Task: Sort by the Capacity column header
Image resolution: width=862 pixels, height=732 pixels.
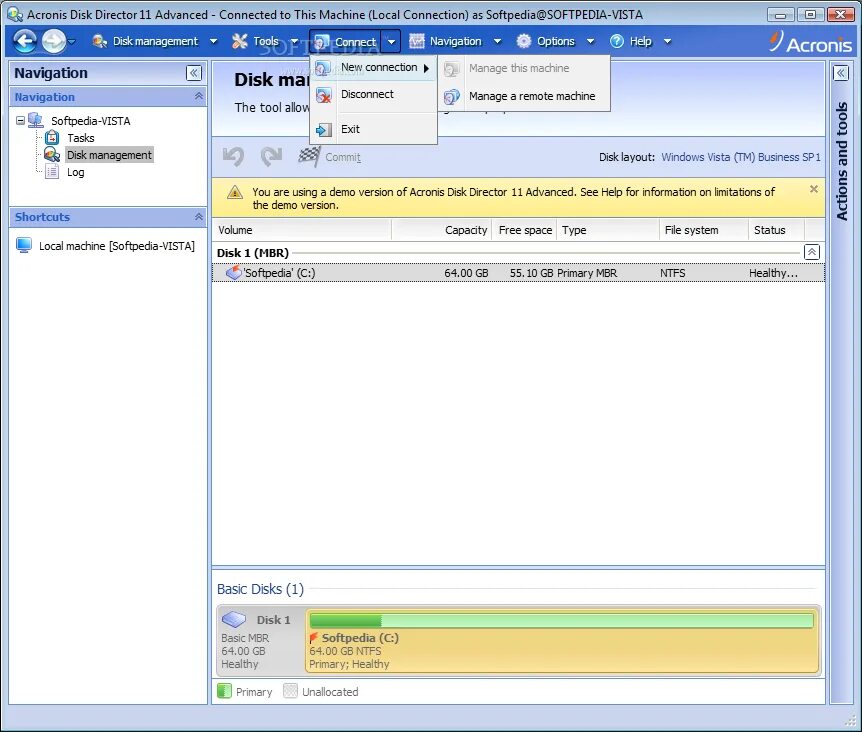Action: pyautogui.click(x=442, y=230)
